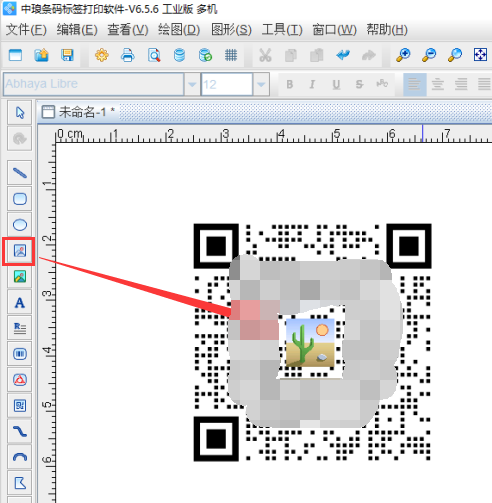Select the pointer arrow tool
The image size is (492, 503).
(20, 112)
